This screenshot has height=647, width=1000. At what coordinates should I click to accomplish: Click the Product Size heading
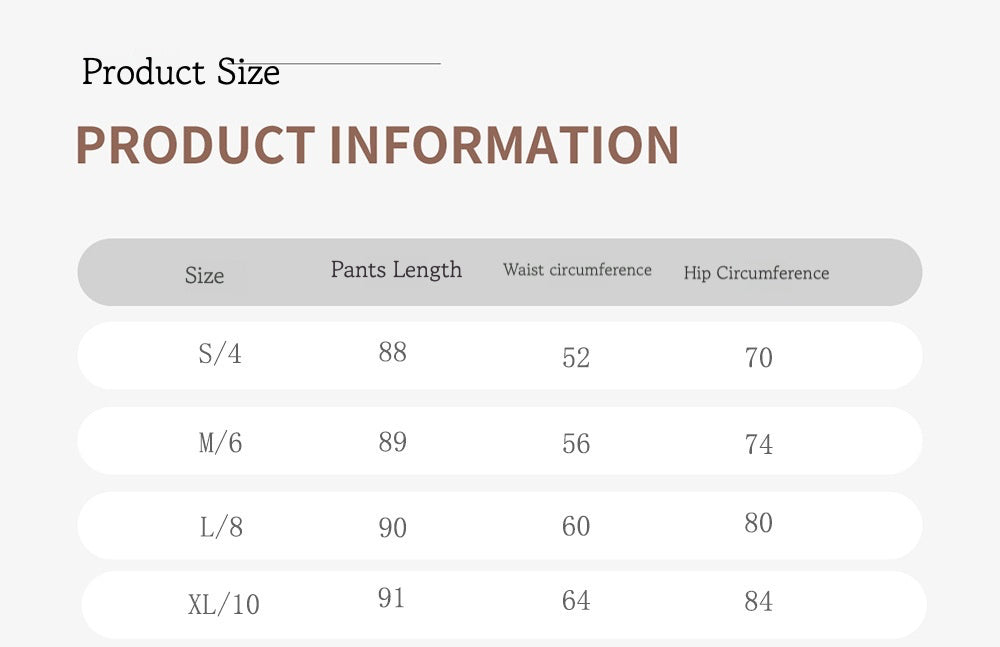[181, 72]
